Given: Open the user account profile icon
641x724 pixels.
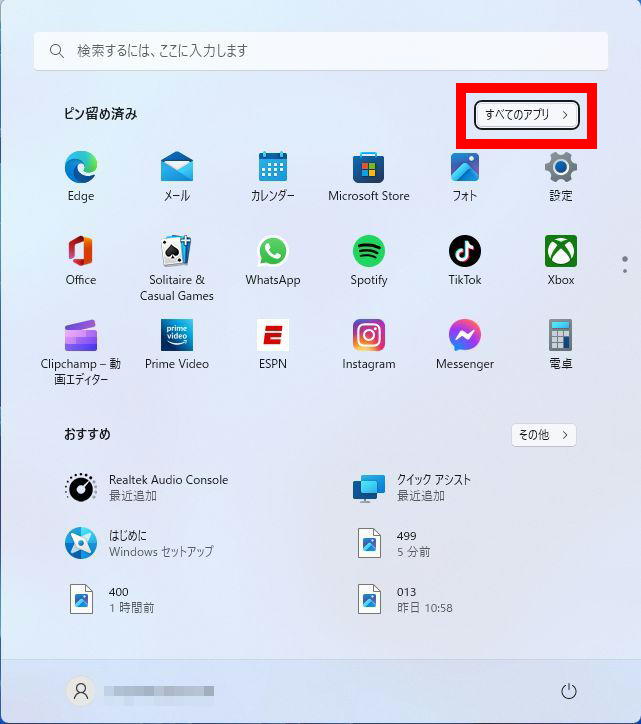Looking at the screenshot, I should pos(81,691).
